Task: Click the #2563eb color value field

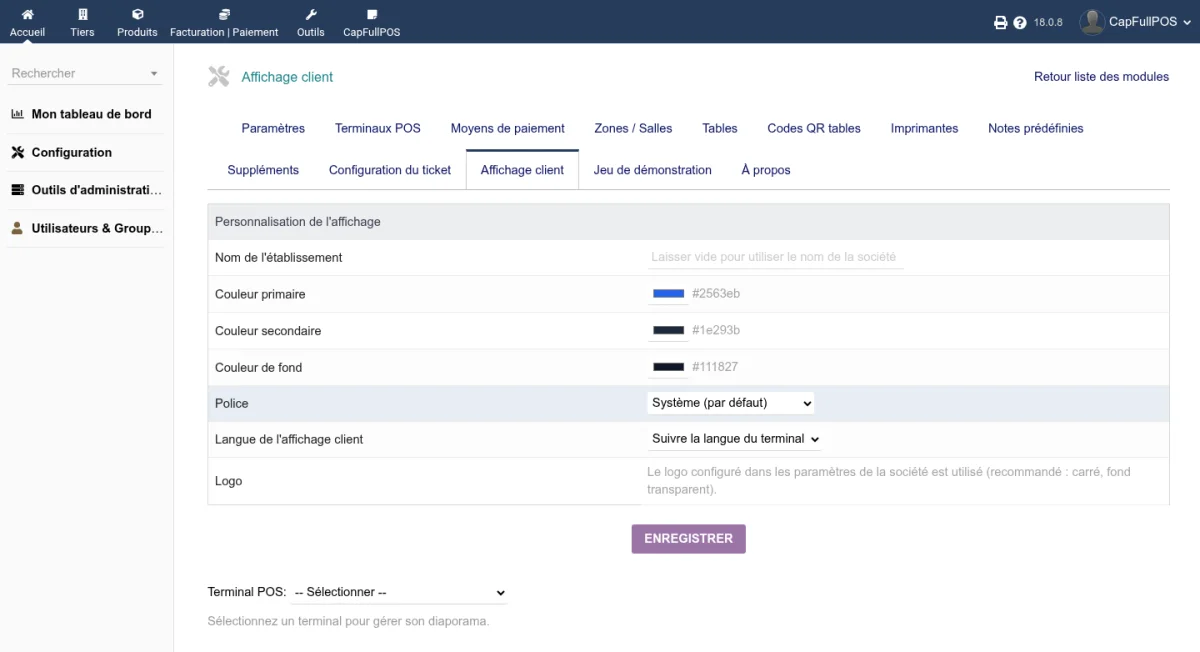Action: tap(716, 294)
